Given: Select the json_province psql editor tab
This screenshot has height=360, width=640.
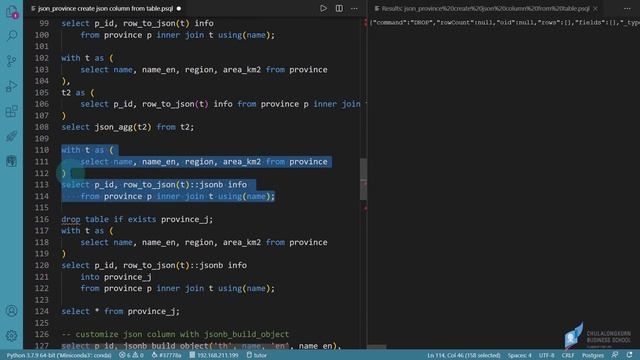Looking at the screenshot, I should (106, 8).
